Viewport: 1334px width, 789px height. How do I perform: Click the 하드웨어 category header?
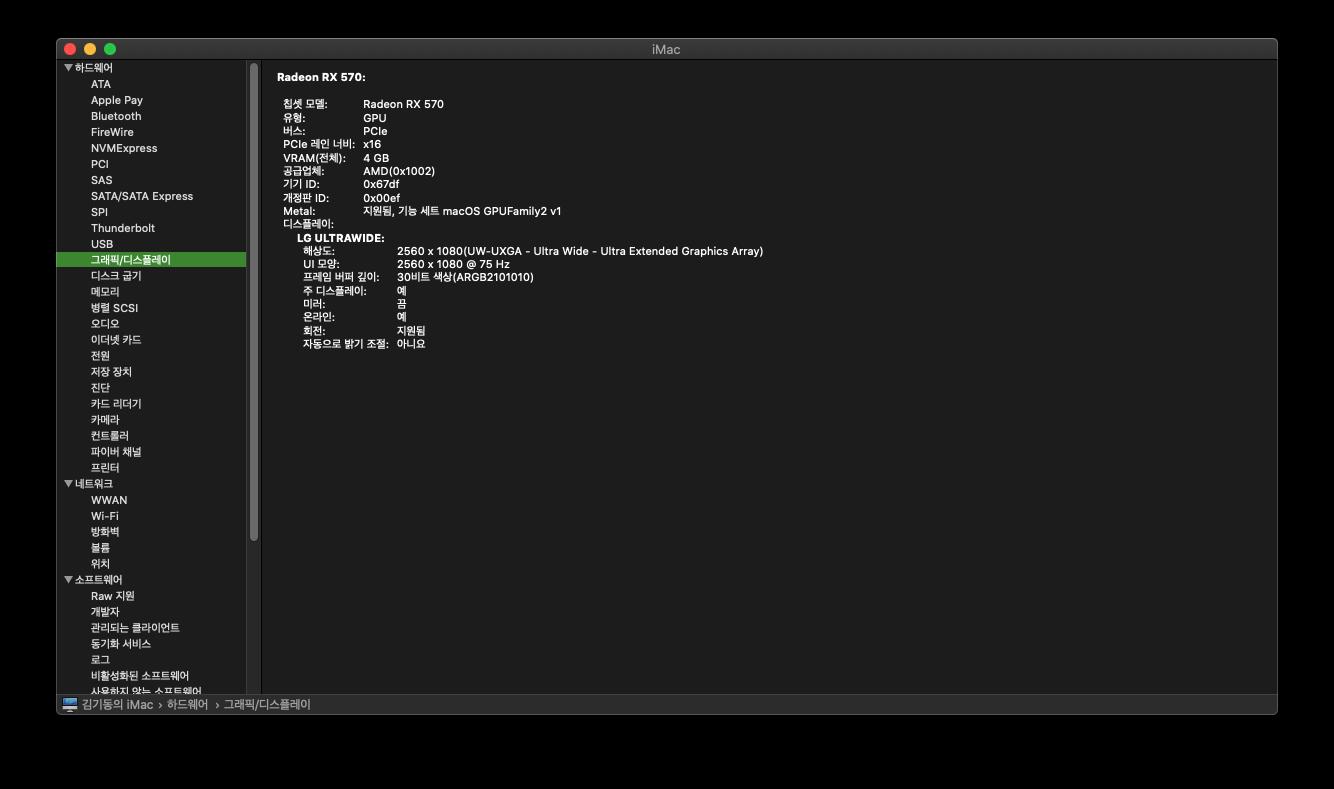[94, 68]
